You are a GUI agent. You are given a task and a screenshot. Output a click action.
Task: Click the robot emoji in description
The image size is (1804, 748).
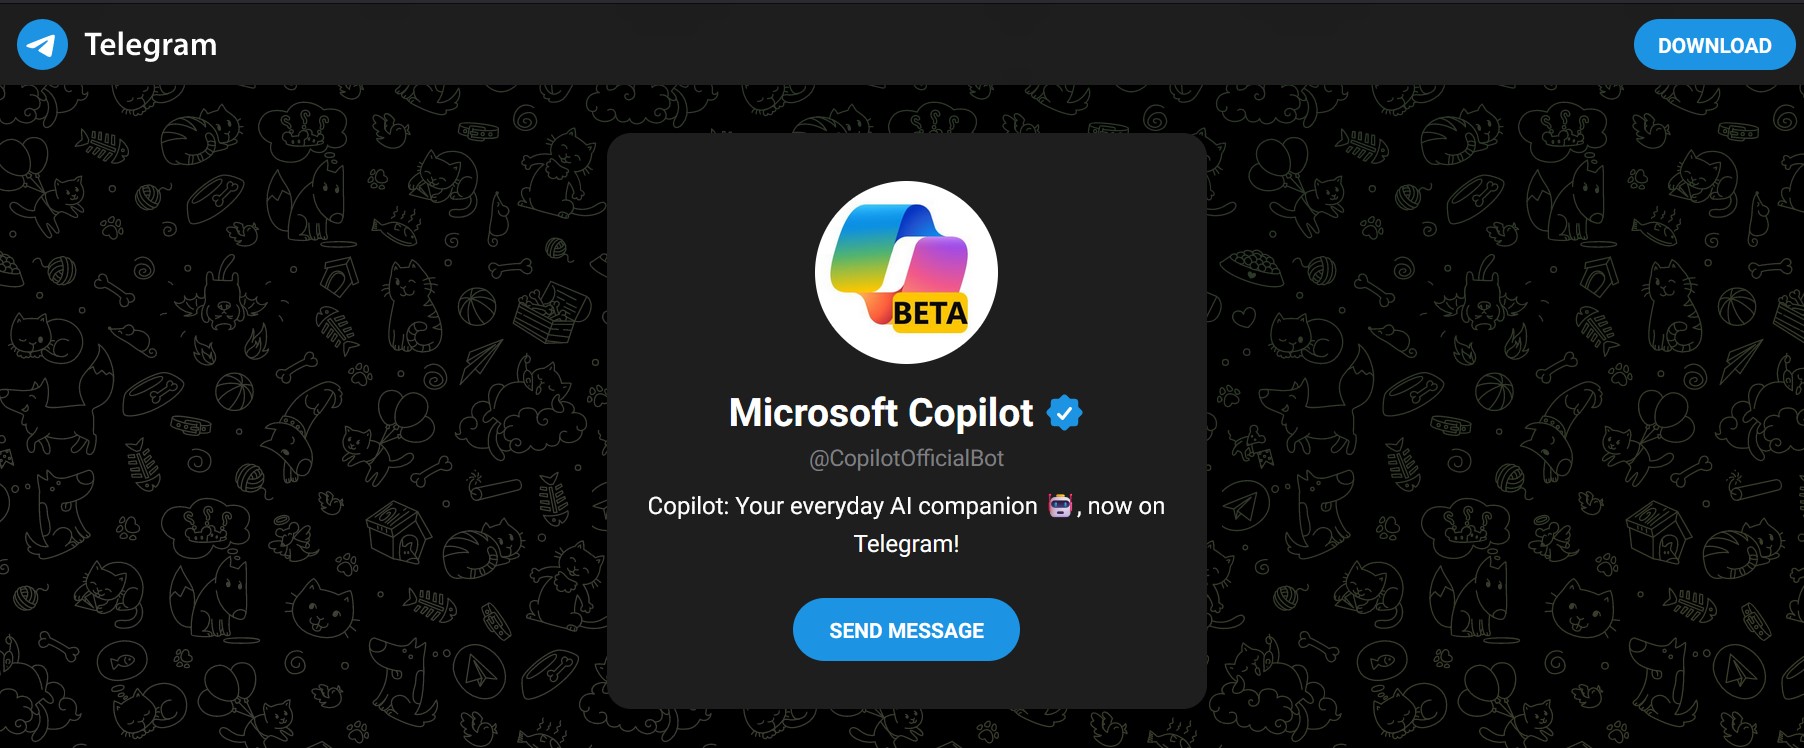tap(1060, 506)
